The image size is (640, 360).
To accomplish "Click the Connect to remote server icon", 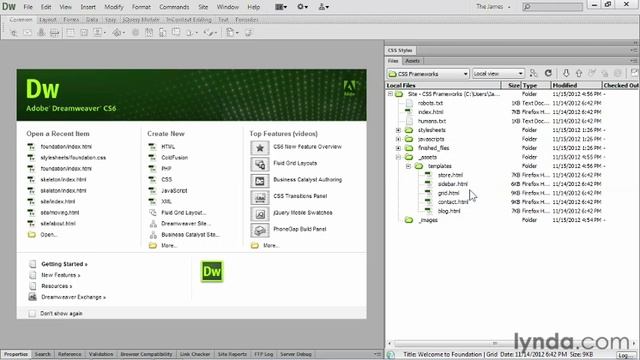I will [533, 73].
